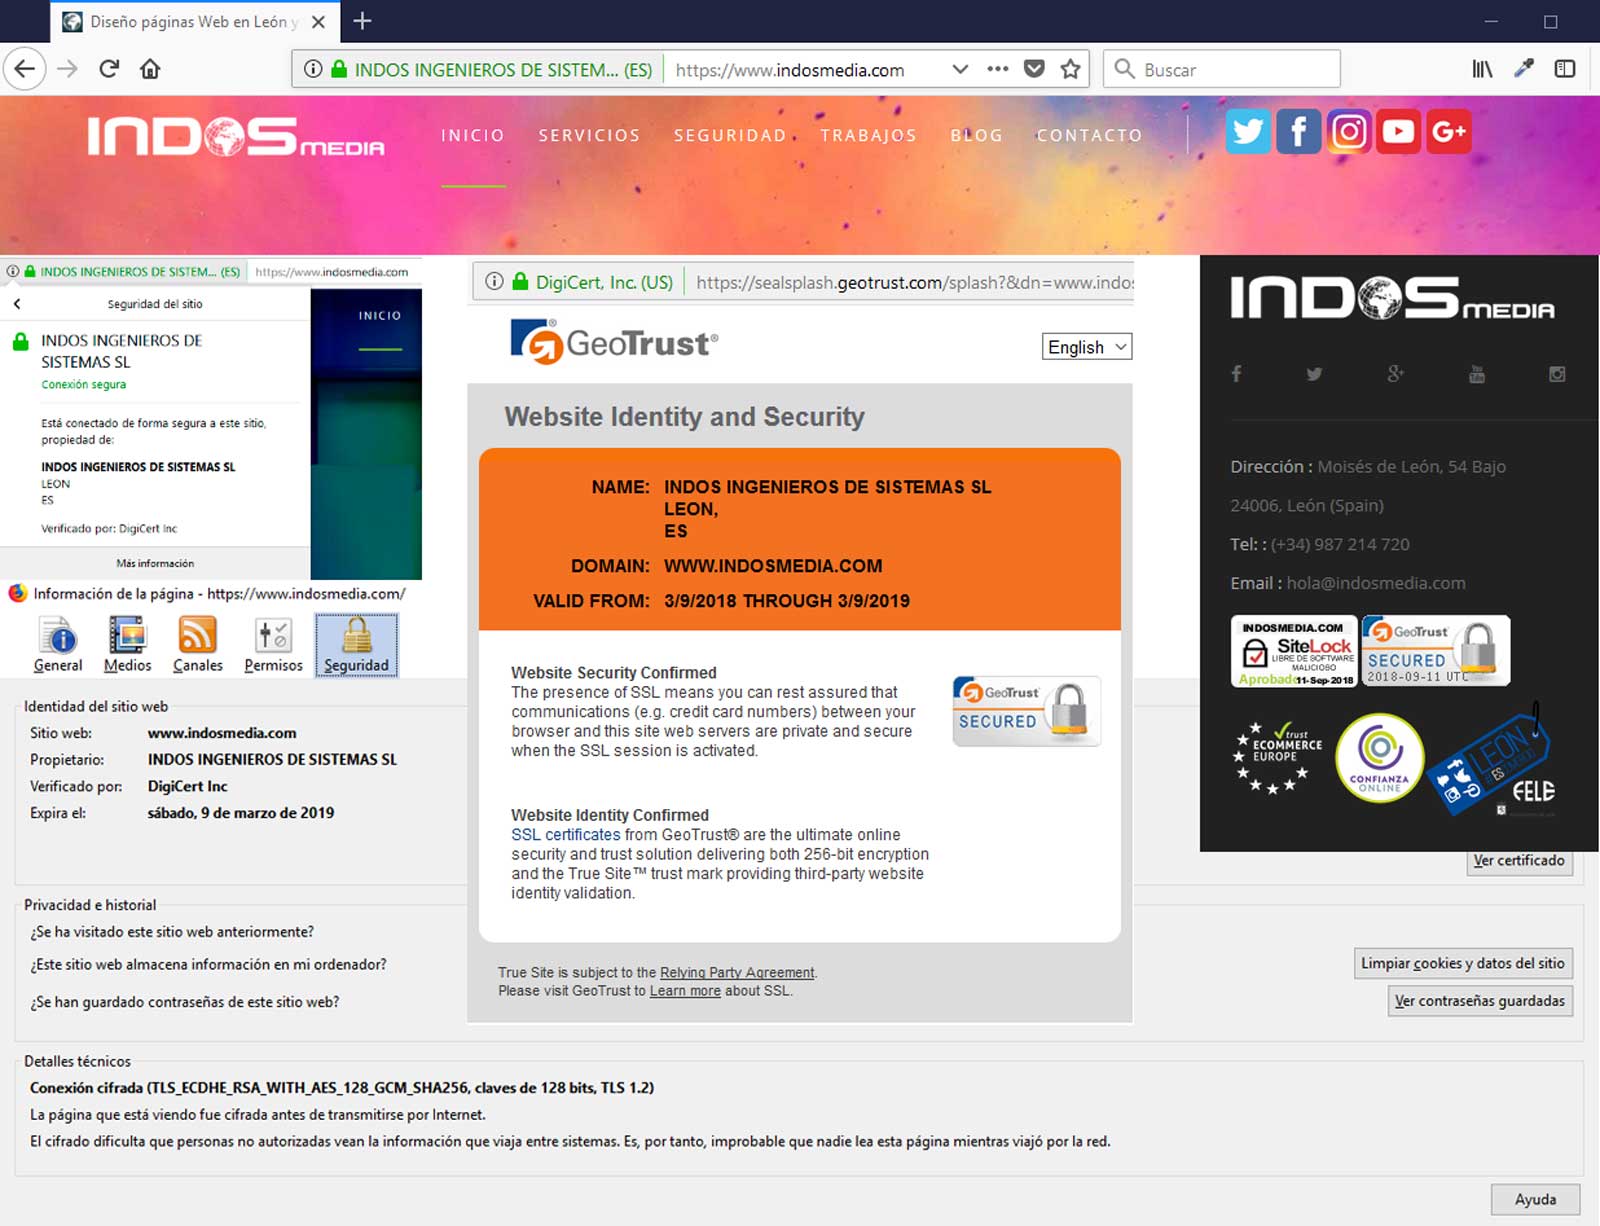Click Ver contraseñas guardadas button
Image resolution: width=1600 pixels, height=1226 pixels.
[1480, 1001]
